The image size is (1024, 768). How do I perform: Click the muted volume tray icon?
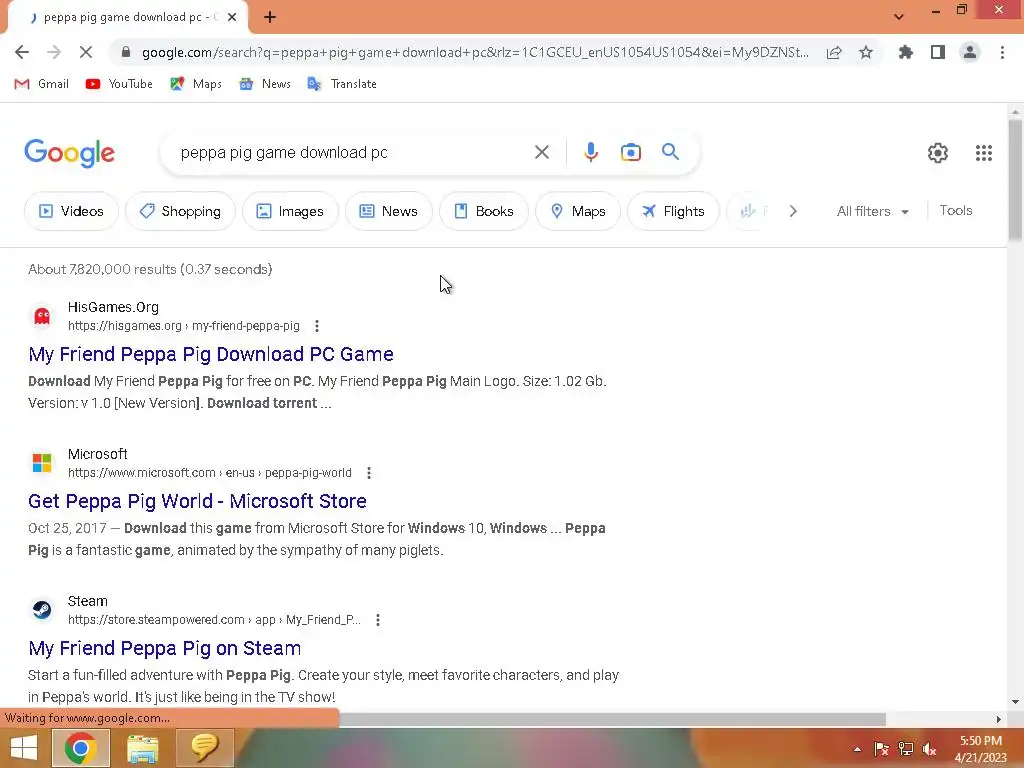click(929, 749)
